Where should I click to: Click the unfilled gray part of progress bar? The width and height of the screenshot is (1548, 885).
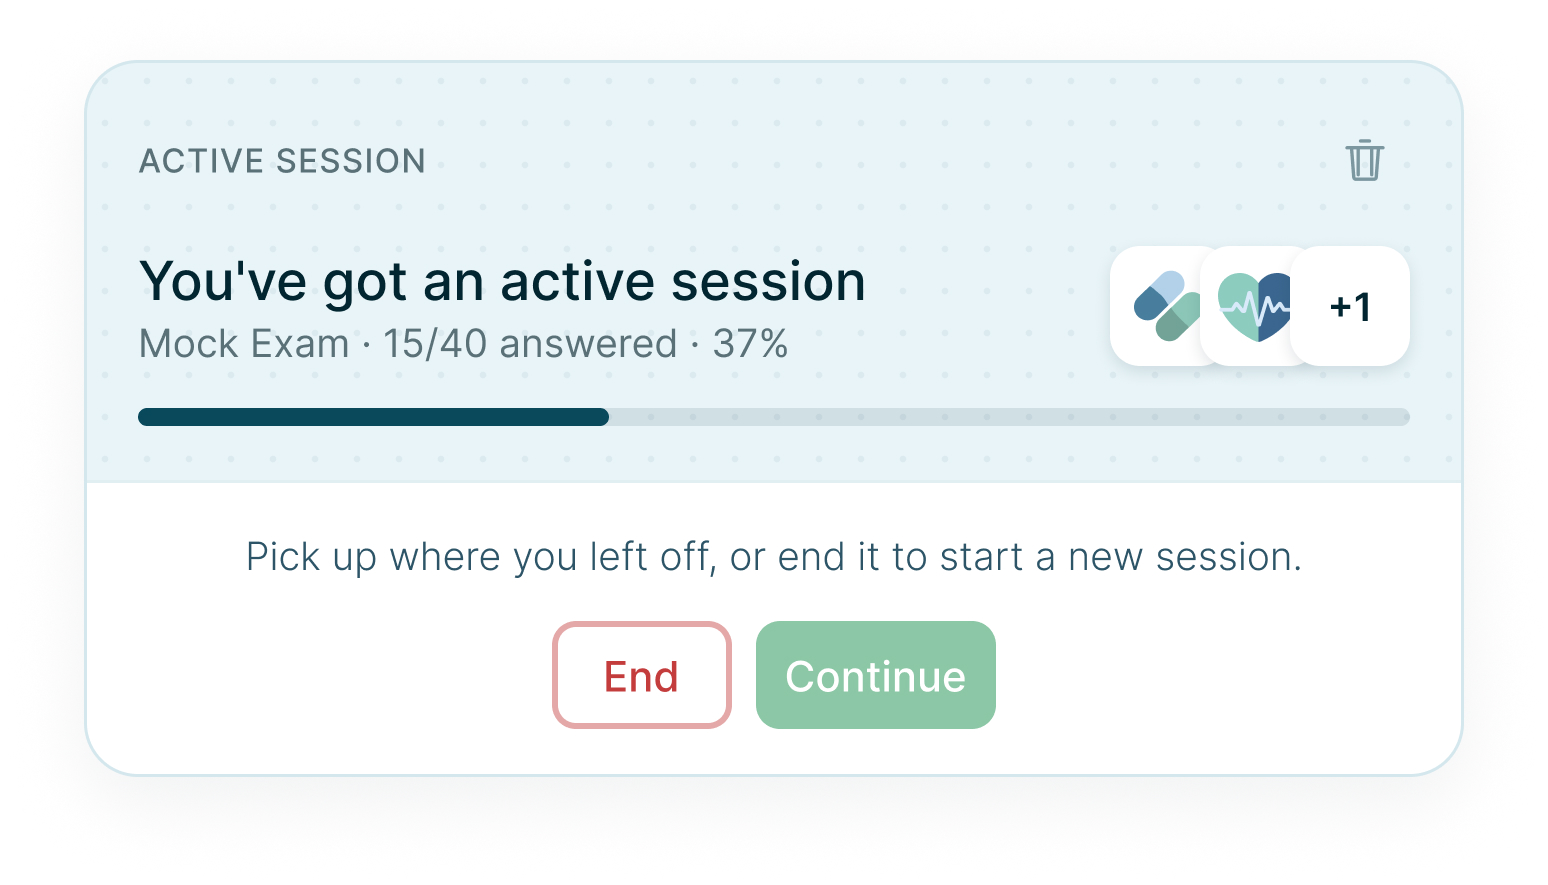click(x=1009, y=417)
